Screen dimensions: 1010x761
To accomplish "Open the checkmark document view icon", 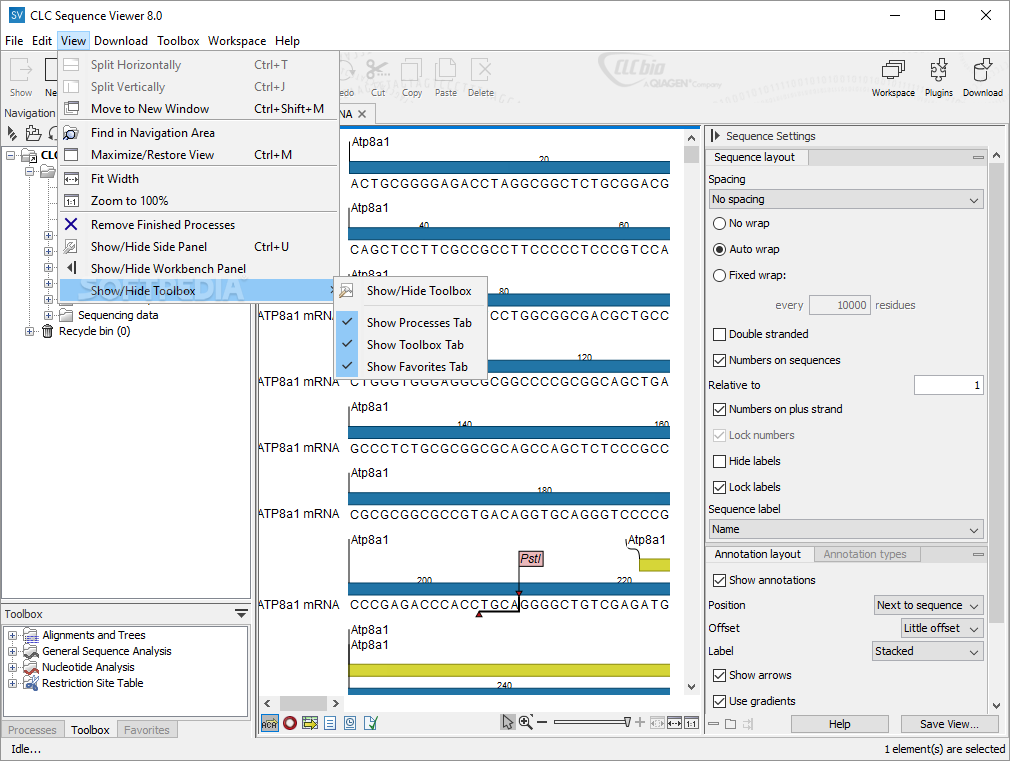I will [x=370, y=723].
